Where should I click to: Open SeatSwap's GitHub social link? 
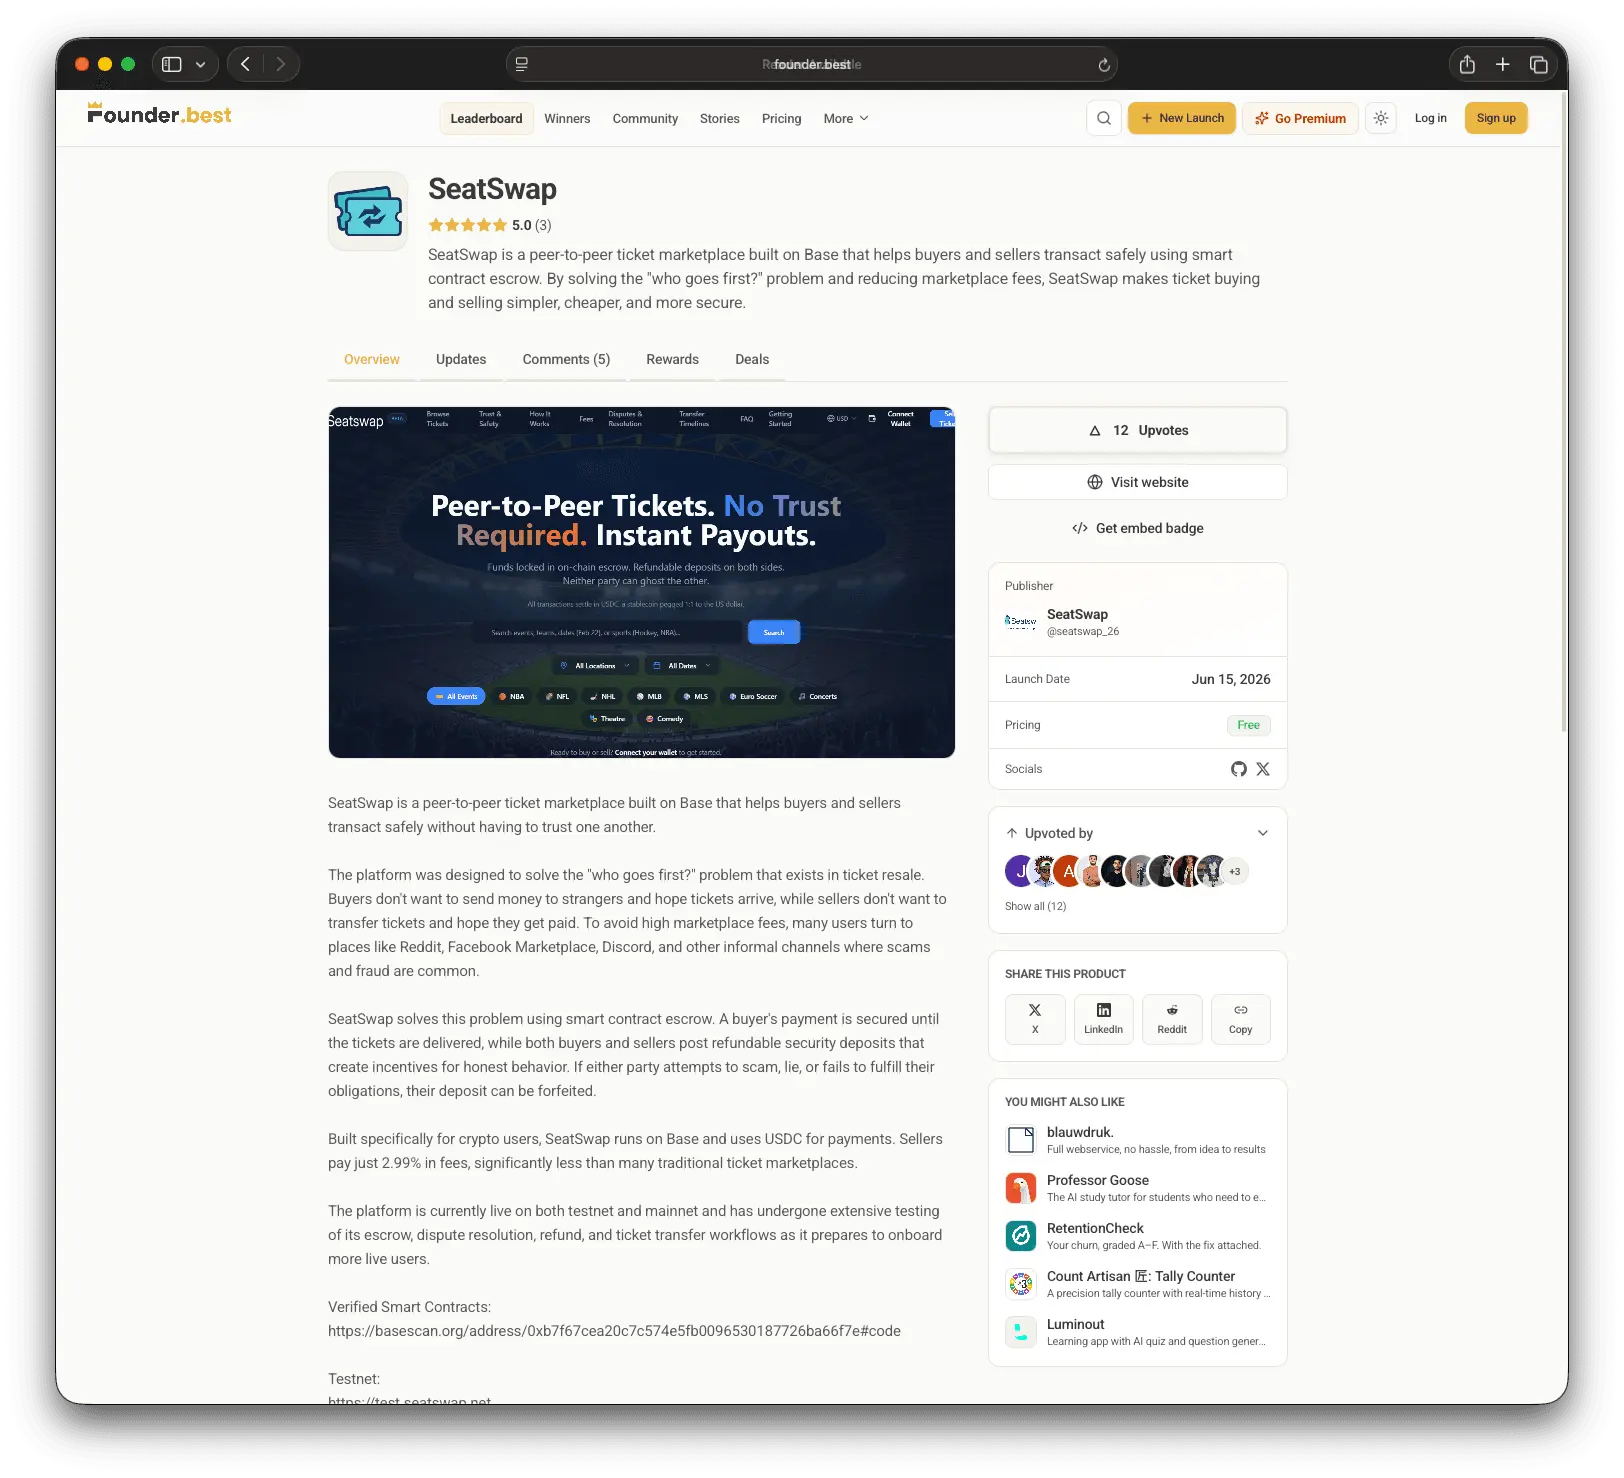pyautogui.click(x=1239, y=769)
